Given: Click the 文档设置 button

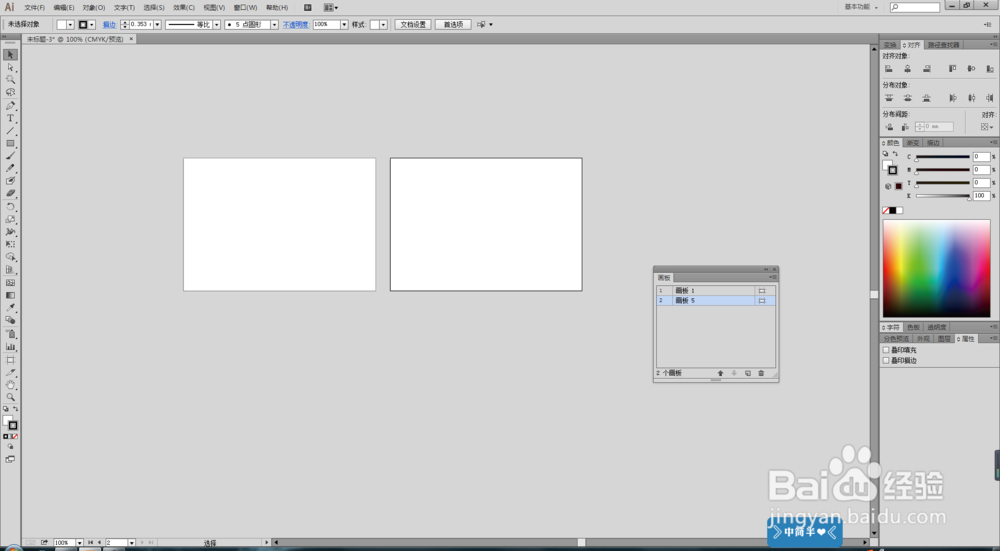Looking at the screenshot, I should (x=413, y=25).
